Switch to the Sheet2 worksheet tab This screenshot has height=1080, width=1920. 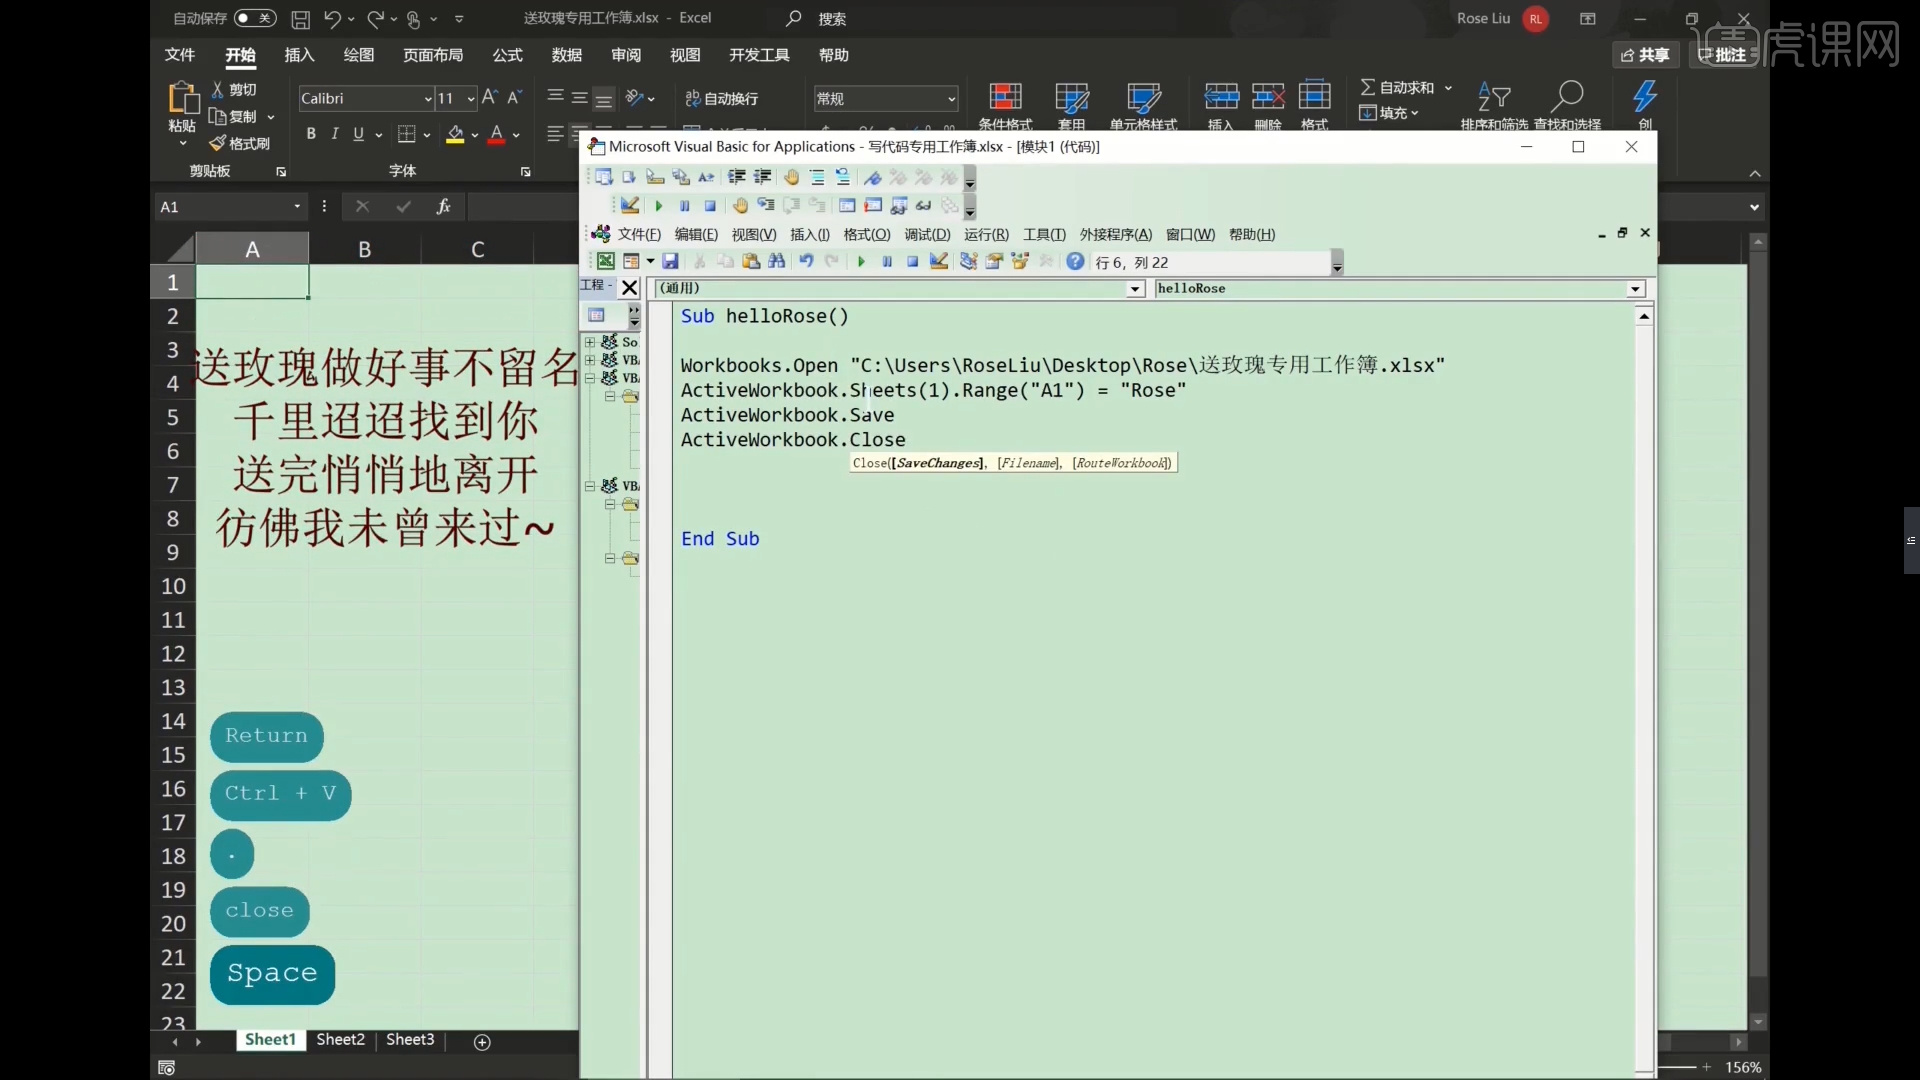pos(340,1040)
